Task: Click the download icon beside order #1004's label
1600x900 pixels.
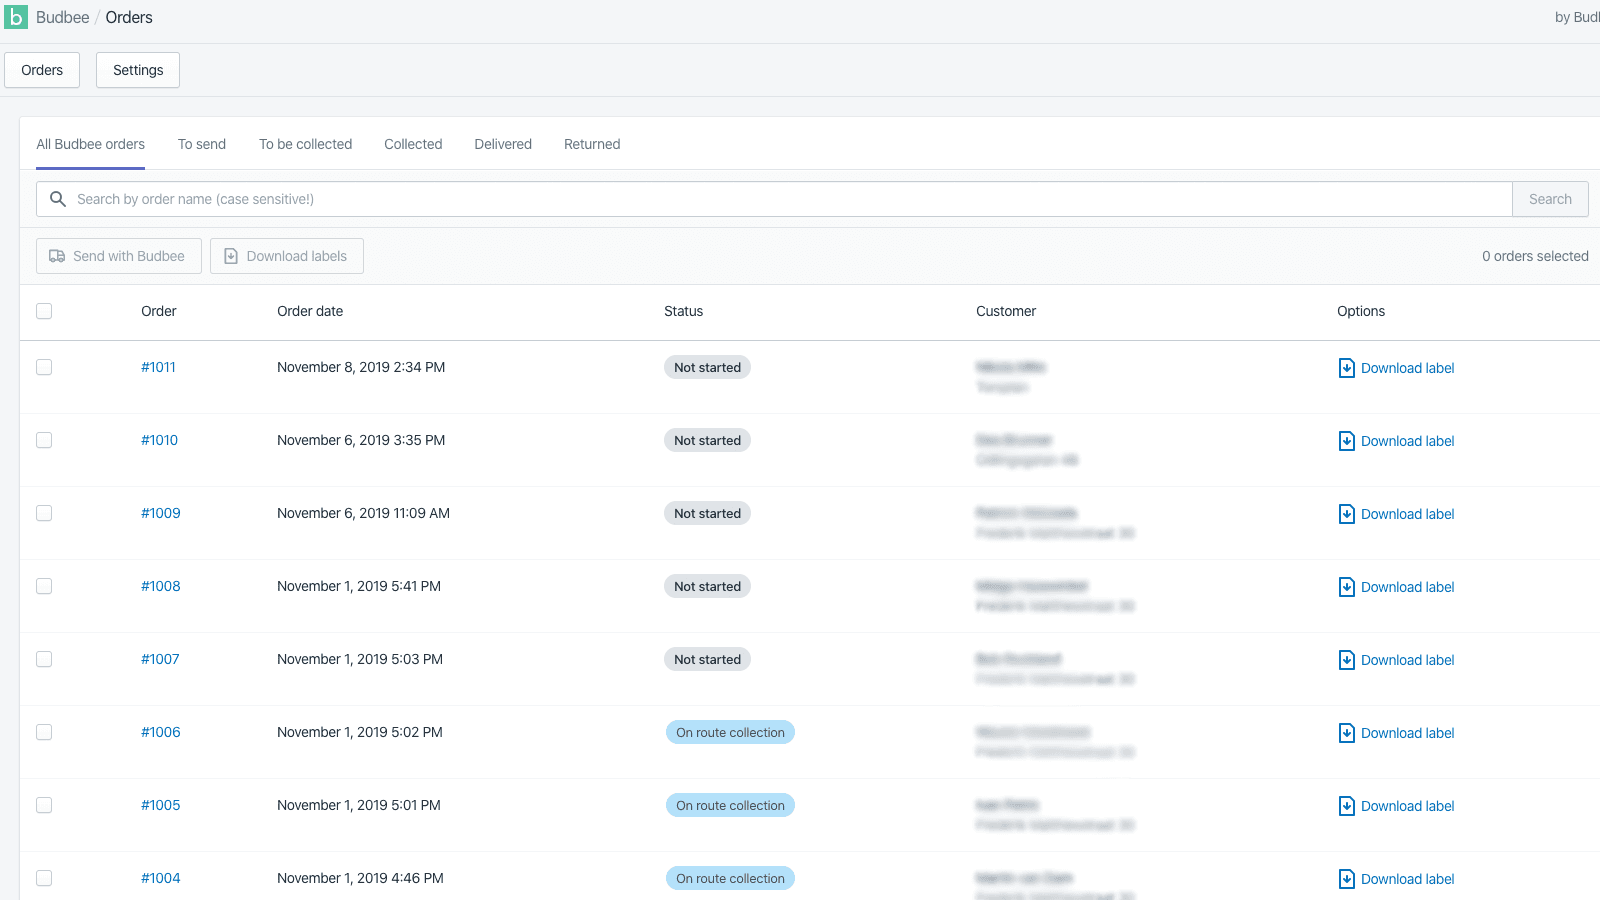Action: 1346,878
